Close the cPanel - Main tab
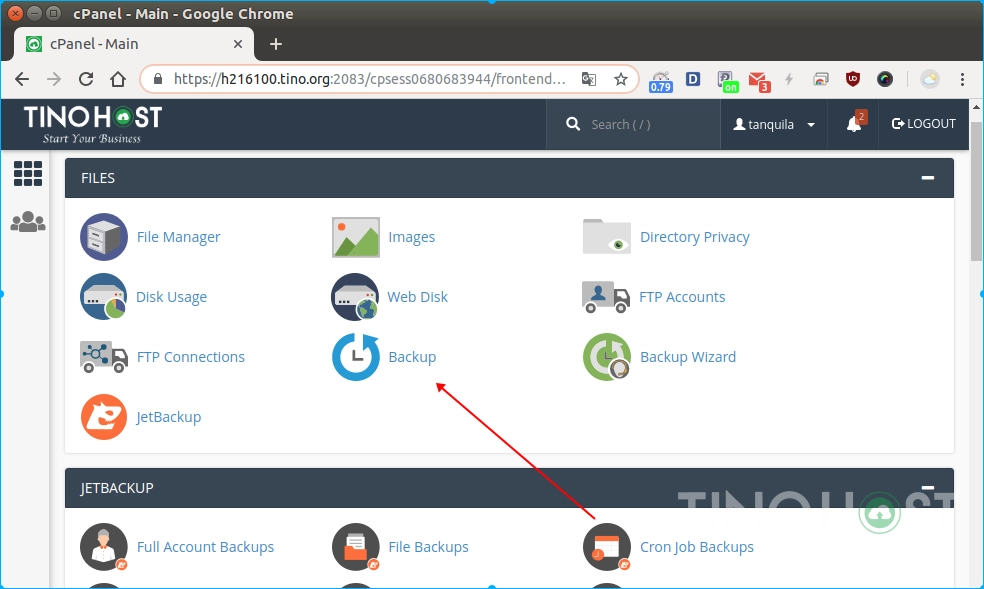 pyautogui.click(x=238, y=44)
